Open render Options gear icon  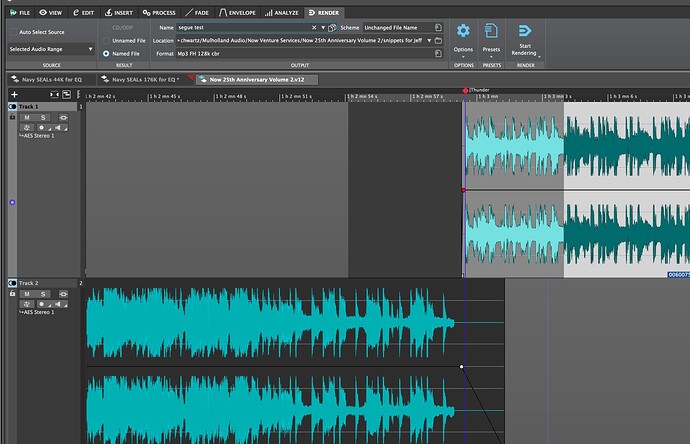(463, 31)
